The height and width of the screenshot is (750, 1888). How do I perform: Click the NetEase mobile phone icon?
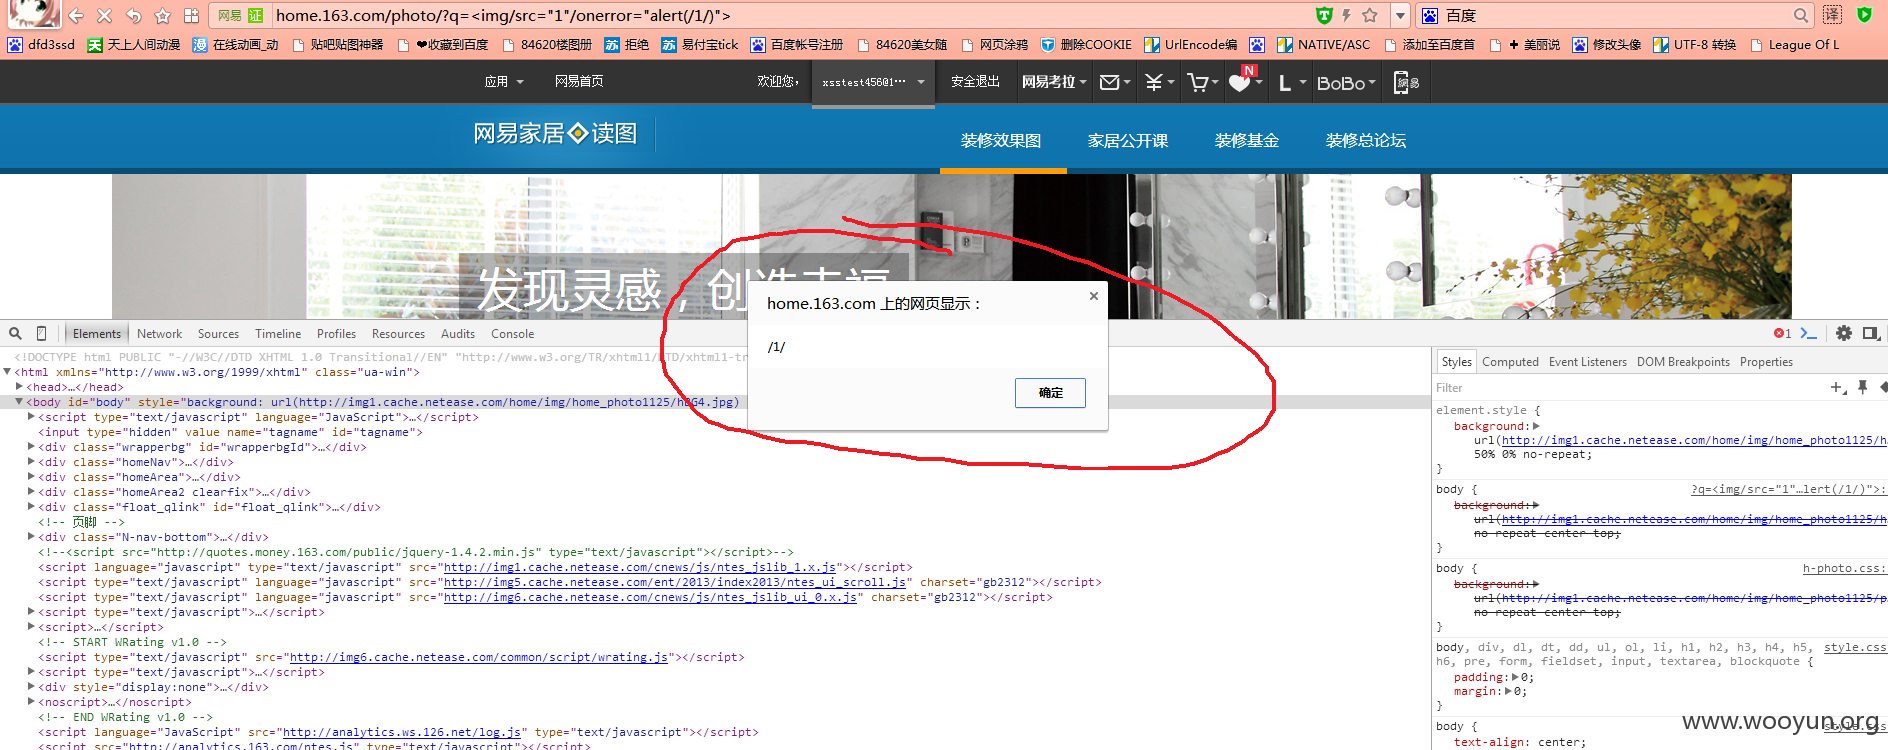pos(1406,83)
